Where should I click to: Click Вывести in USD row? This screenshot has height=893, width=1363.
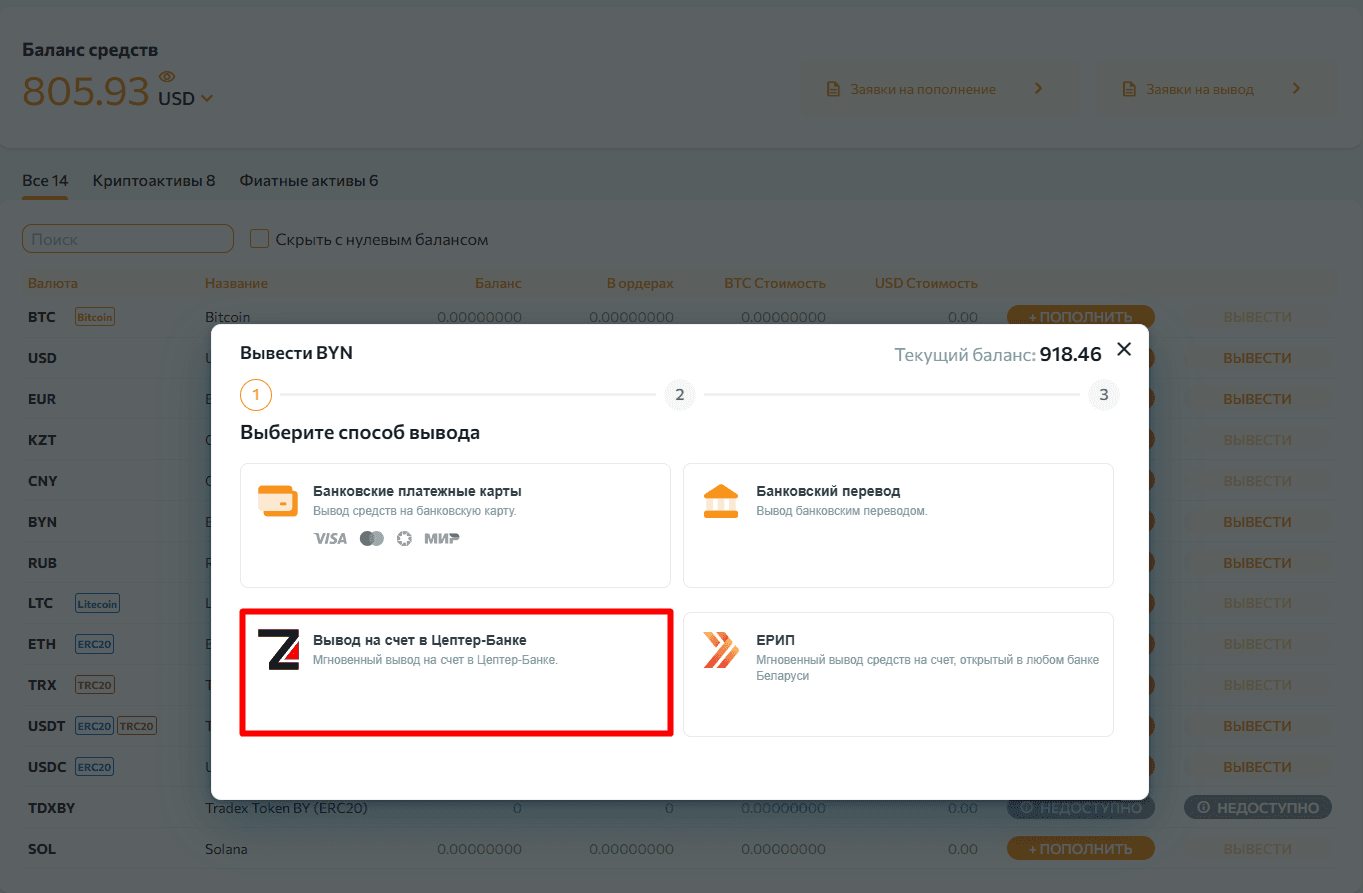pyautogui.click(x=1258, y=358)
